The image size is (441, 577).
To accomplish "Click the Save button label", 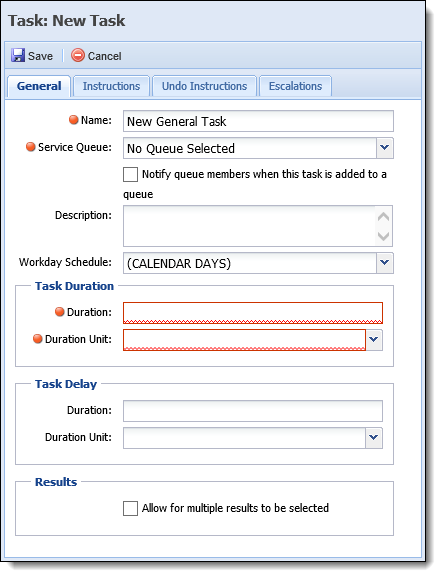I will pos(40,56).
